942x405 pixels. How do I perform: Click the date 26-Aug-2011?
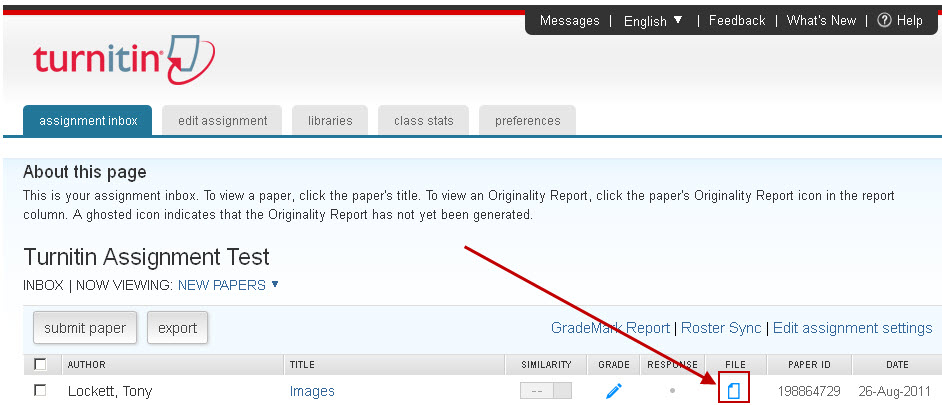pos(895,391)
